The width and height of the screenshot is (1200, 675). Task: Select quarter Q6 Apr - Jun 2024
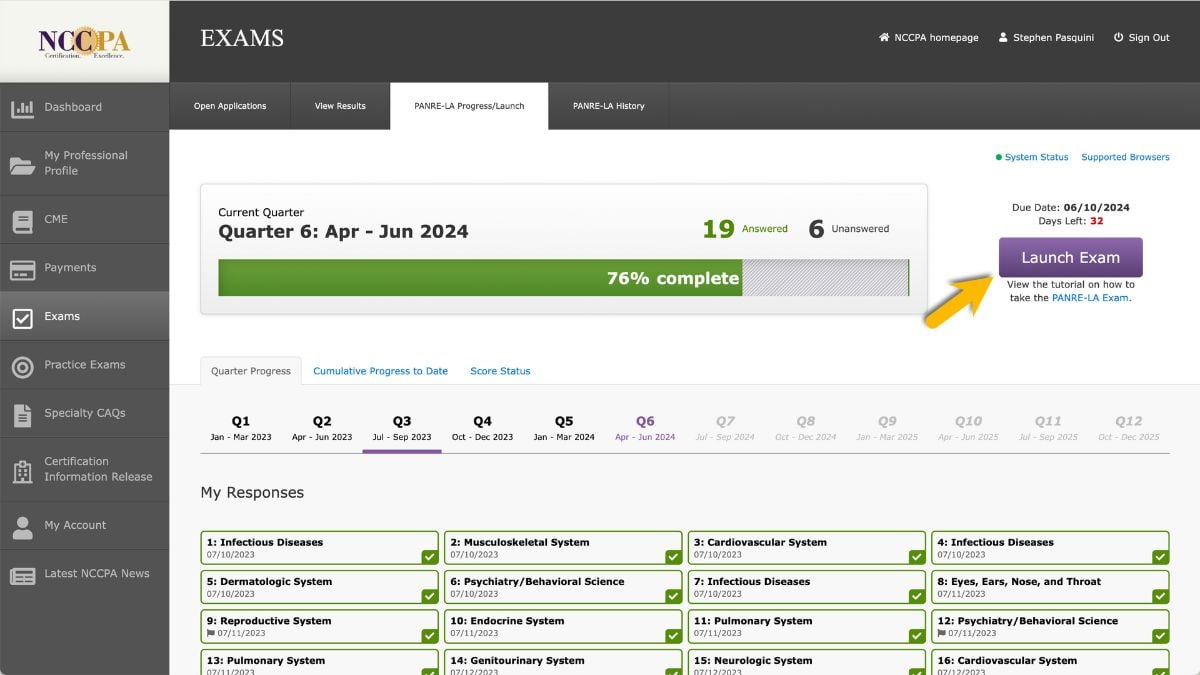tap(645, 429)
